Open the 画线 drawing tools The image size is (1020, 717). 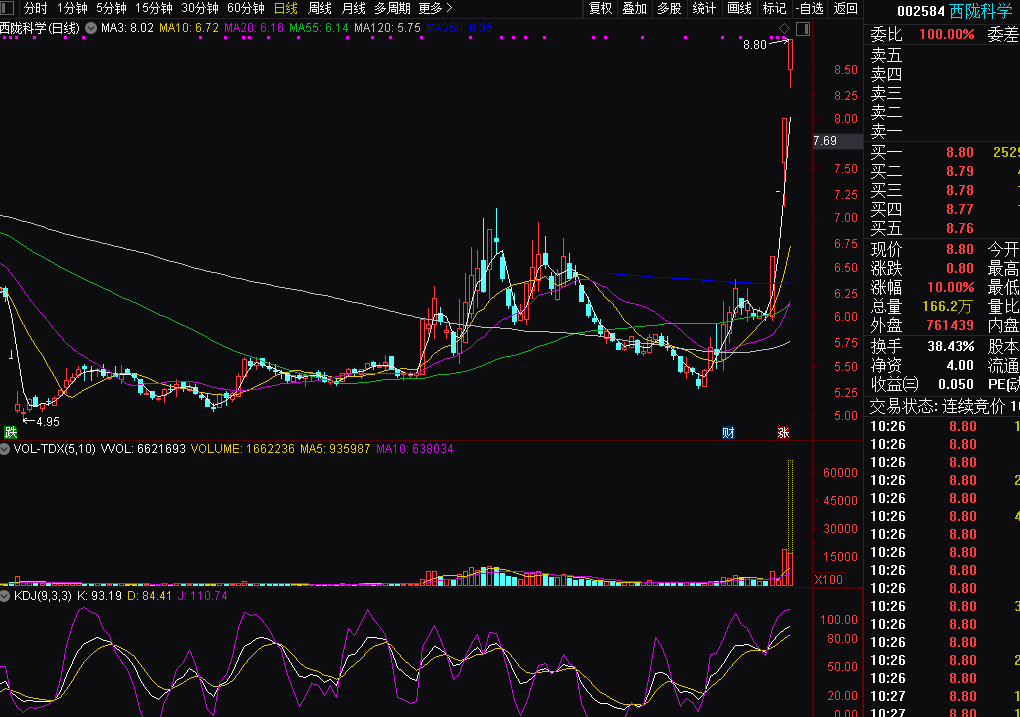[739, 8]
